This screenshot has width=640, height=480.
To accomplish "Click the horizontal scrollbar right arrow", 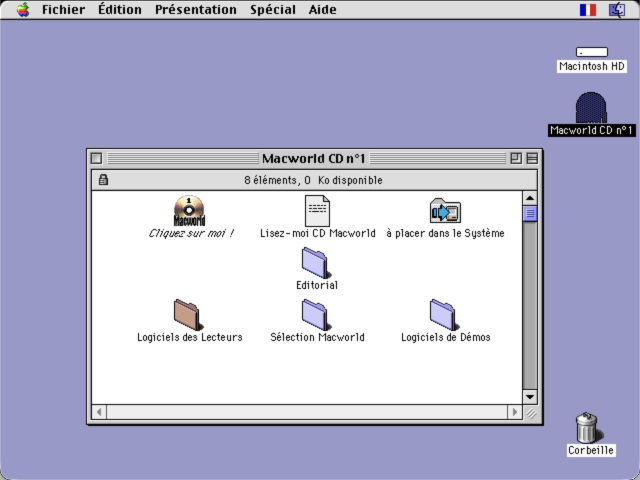I will click(x=514, y=412).
